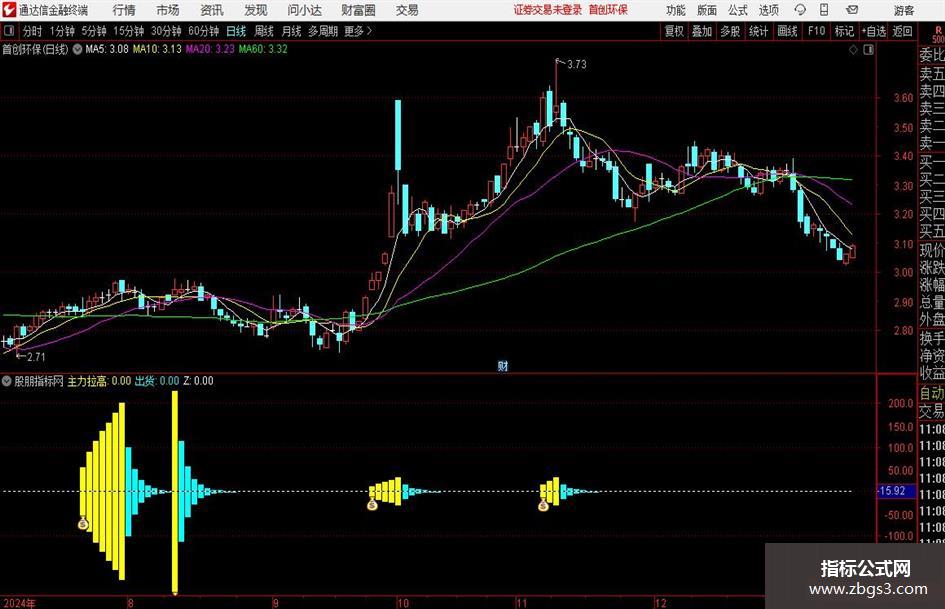This screenshot has height=609, width=945.
Task: Open the 发现 menu
Action: [x=256, y=10]
